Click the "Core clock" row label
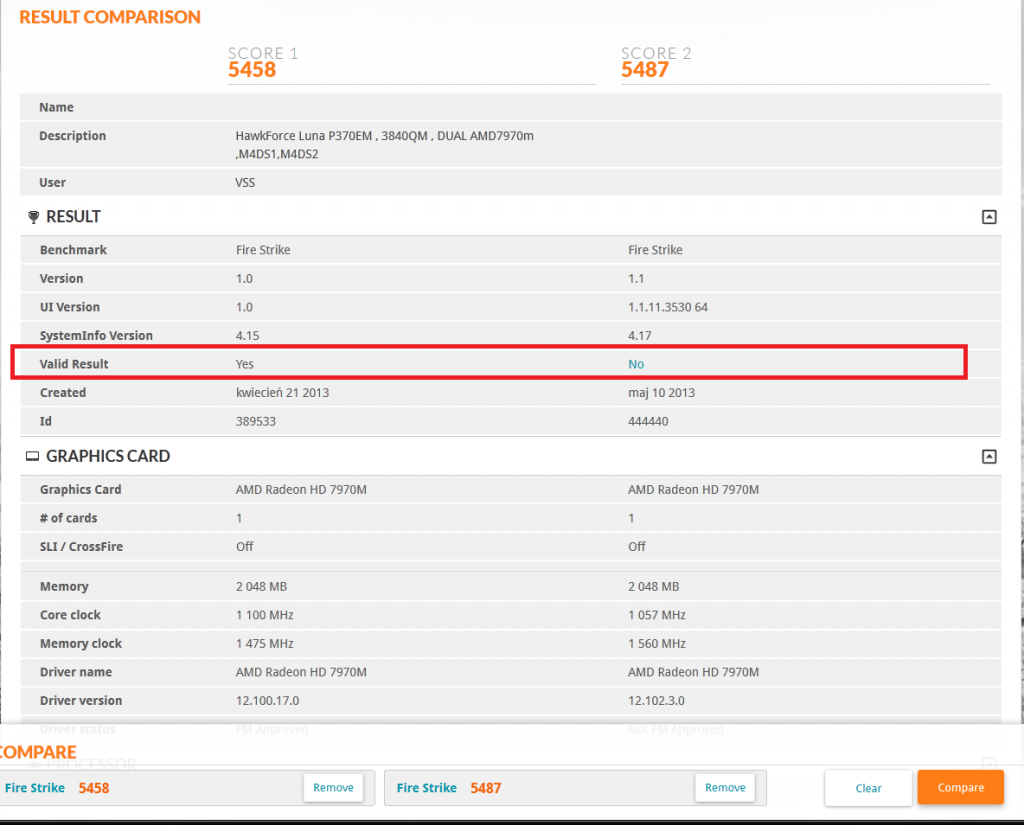 pos(71,615)
